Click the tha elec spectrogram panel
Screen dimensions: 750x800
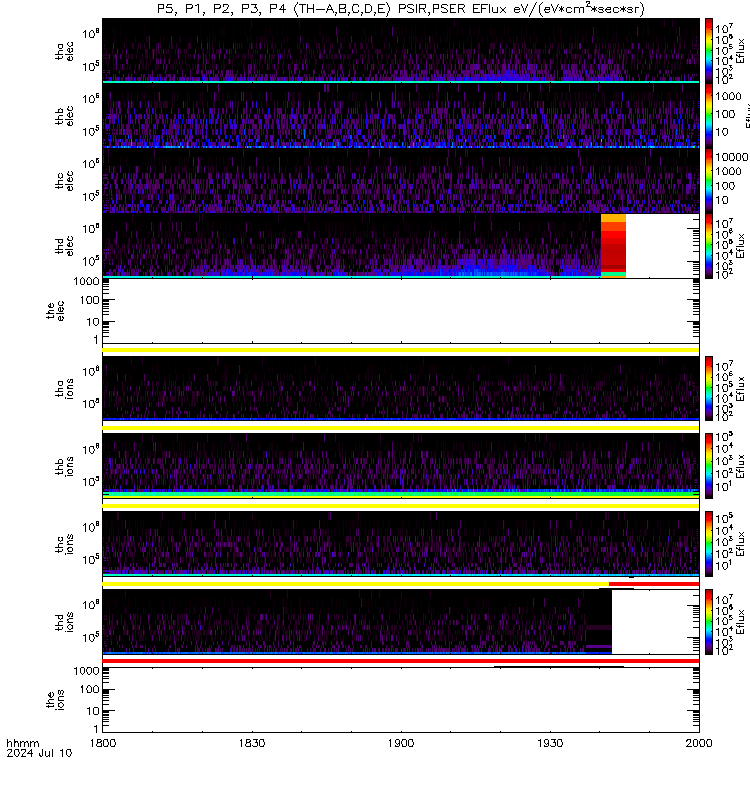coord(401,50)
